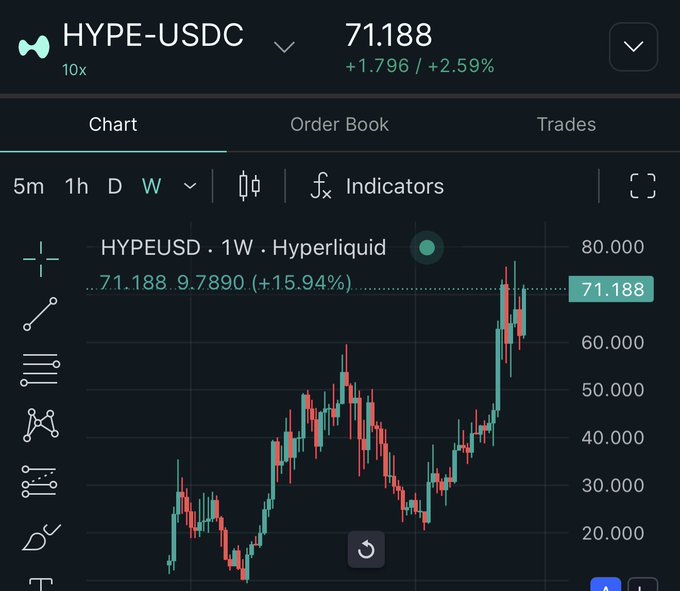This screenshot has width=680, height=591.
Task: Click the 50.000 price axis label
Action: point(613,390)
